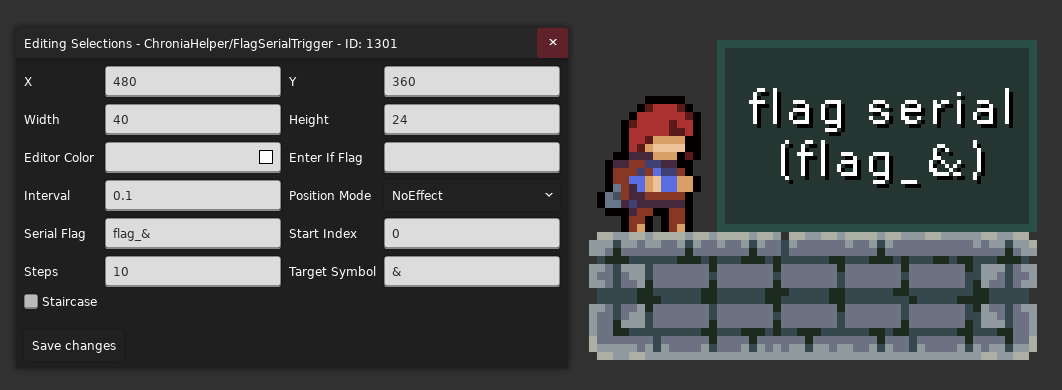
Task: Edit the Serial Flag field flag_&
Action: [x=193, y=233]
